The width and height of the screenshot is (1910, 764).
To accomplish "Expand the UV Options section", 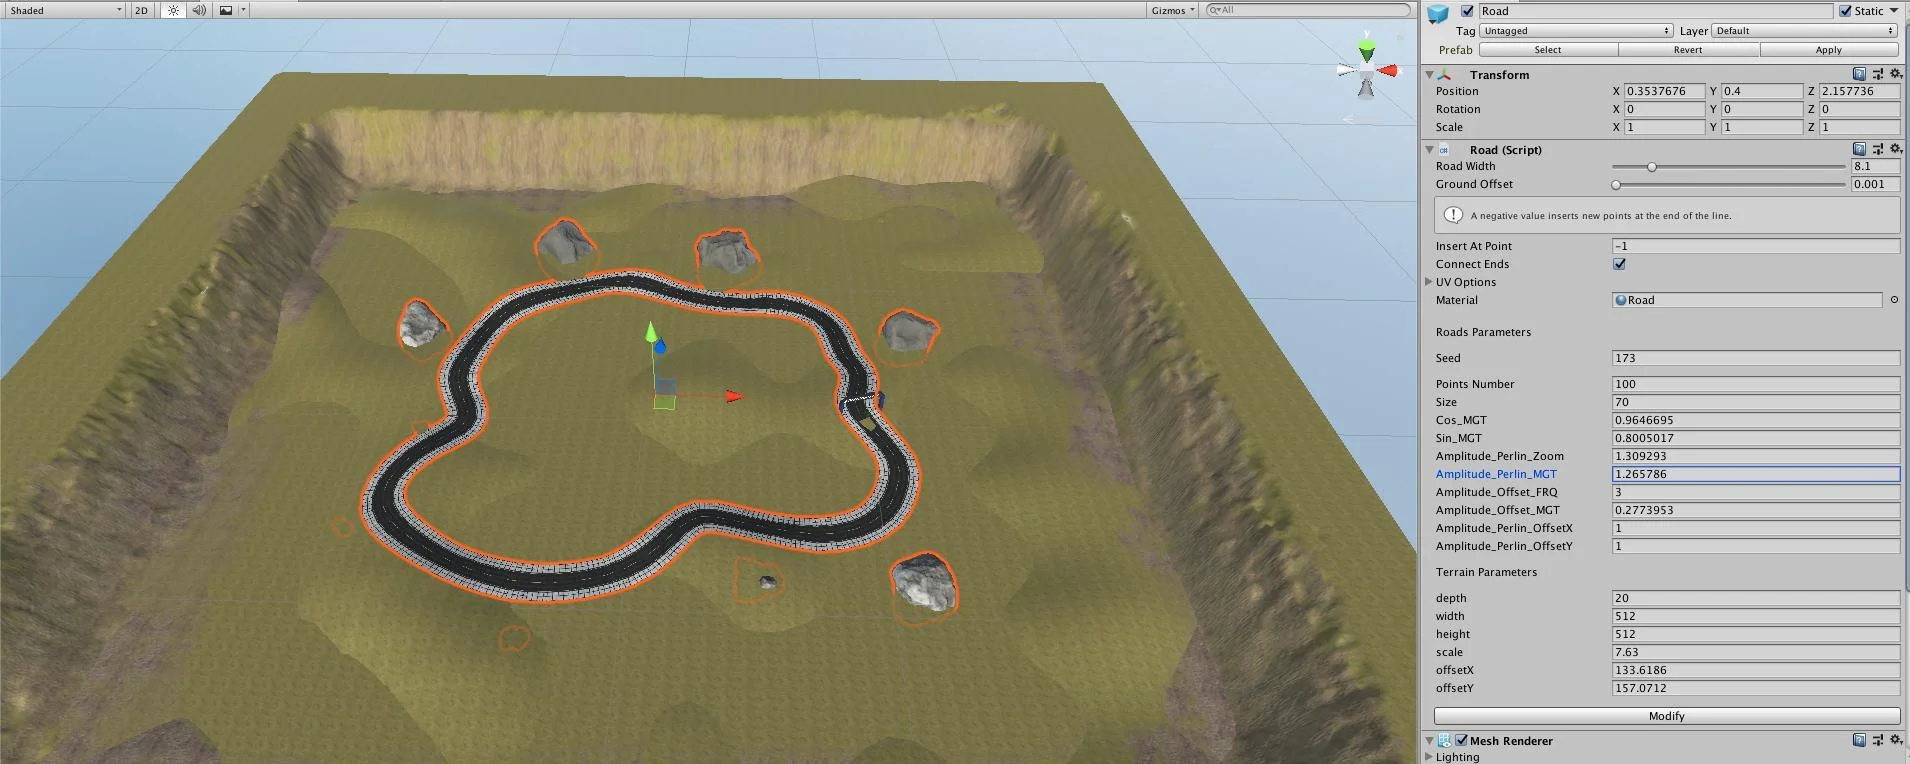I will pos(1429,282).
